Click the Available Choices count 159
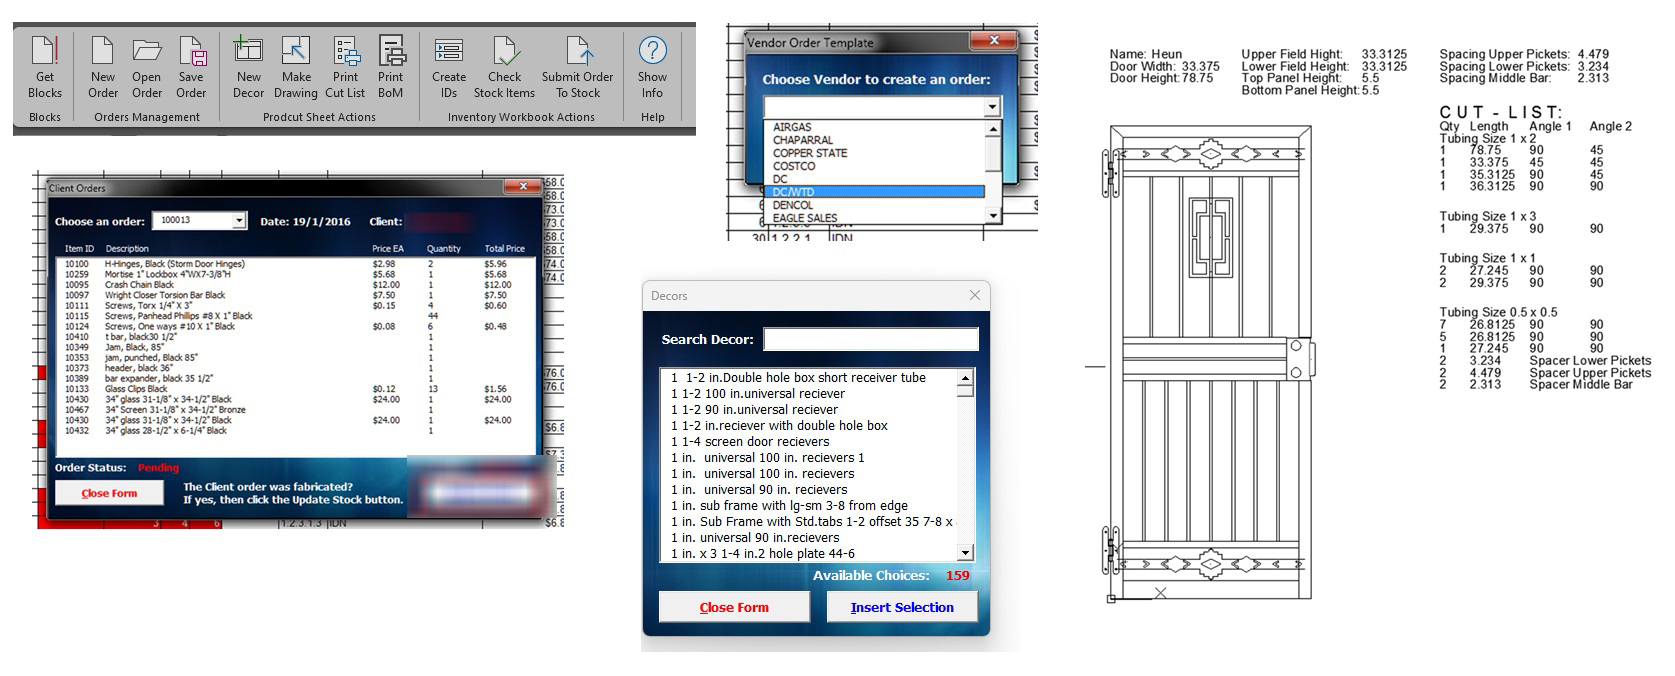This screenshot has height=676, width=1675. [x=958, y=575]
